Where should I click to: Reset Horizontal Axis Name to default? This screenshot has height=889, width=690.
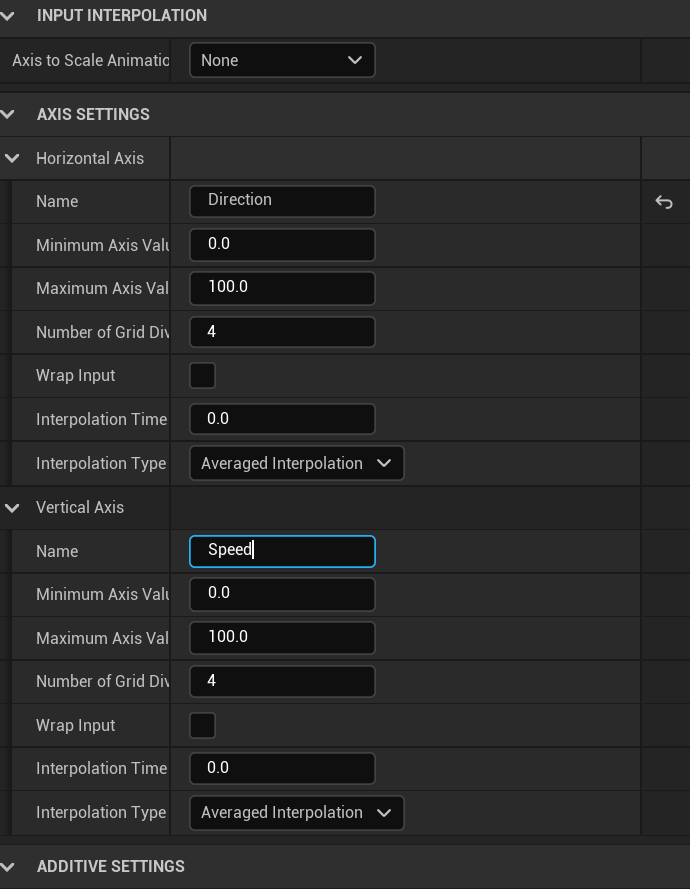pyautogui.click(x=664, y=202)
